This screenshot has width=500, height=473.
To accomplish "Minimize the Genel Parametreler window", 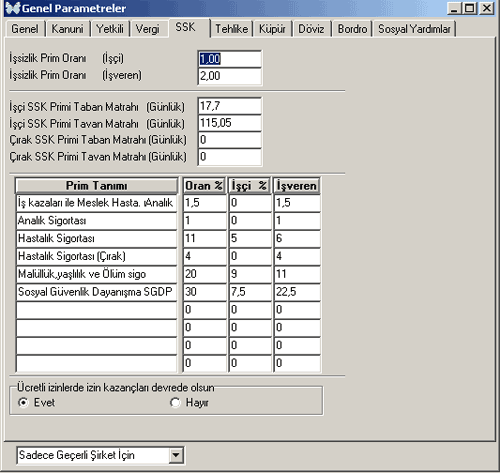I will pos(454,8).
